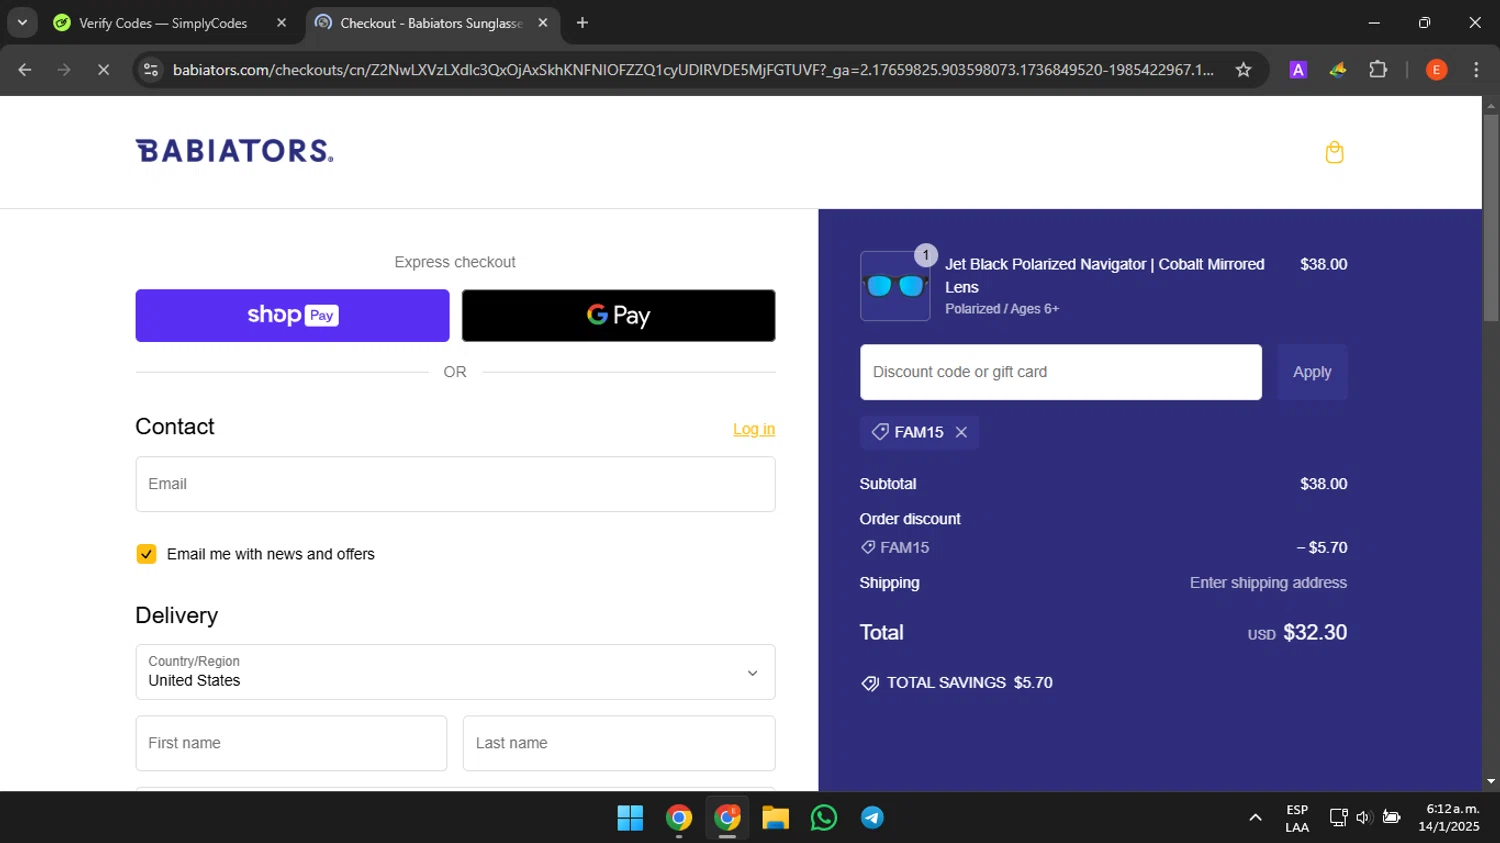This screenshot has height=843, width=1500.
Task: Click the browser address bar URL
Action: [x=693, y=70]
